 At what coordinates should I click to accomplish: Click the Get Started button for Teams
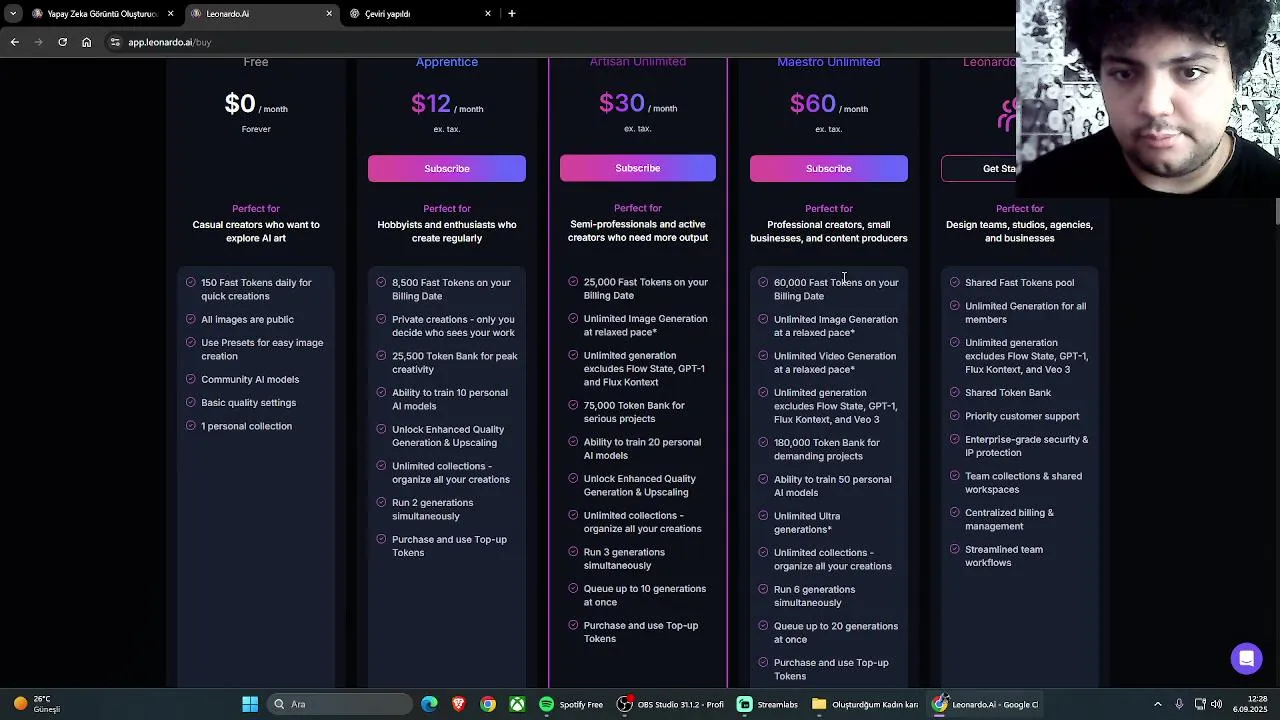(979, 168)
